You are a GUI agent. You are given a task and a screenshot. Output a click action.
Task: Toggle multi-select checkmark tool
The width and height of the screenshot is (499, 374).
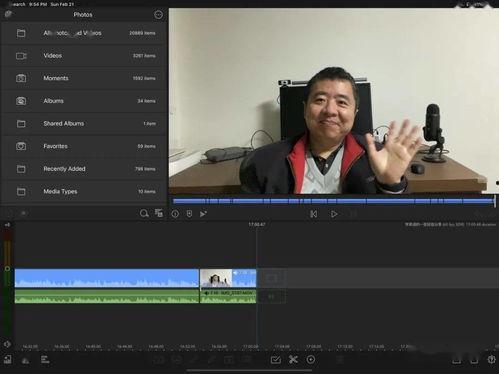(x=276, y=359)
